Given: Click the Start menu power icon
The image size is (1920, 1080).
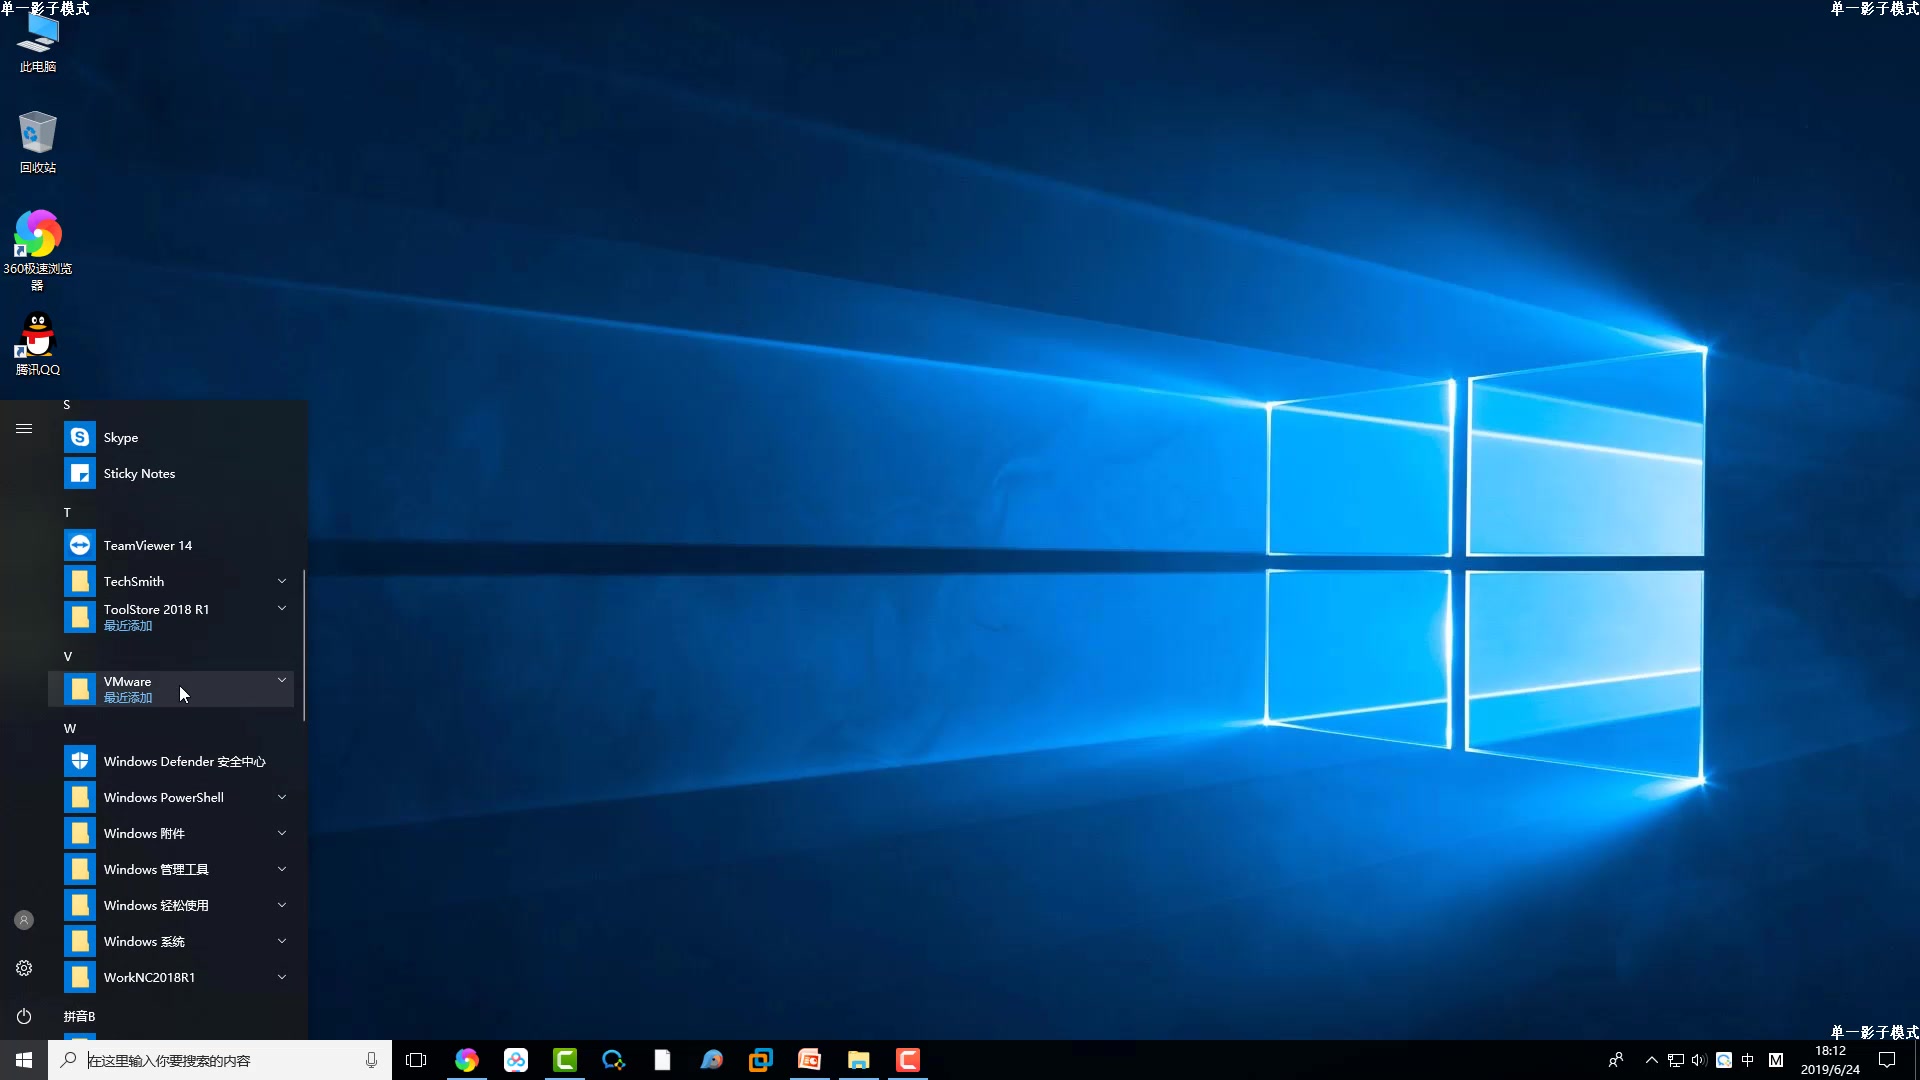Looking at the screenshot, I should click(x=24, y=1016).
